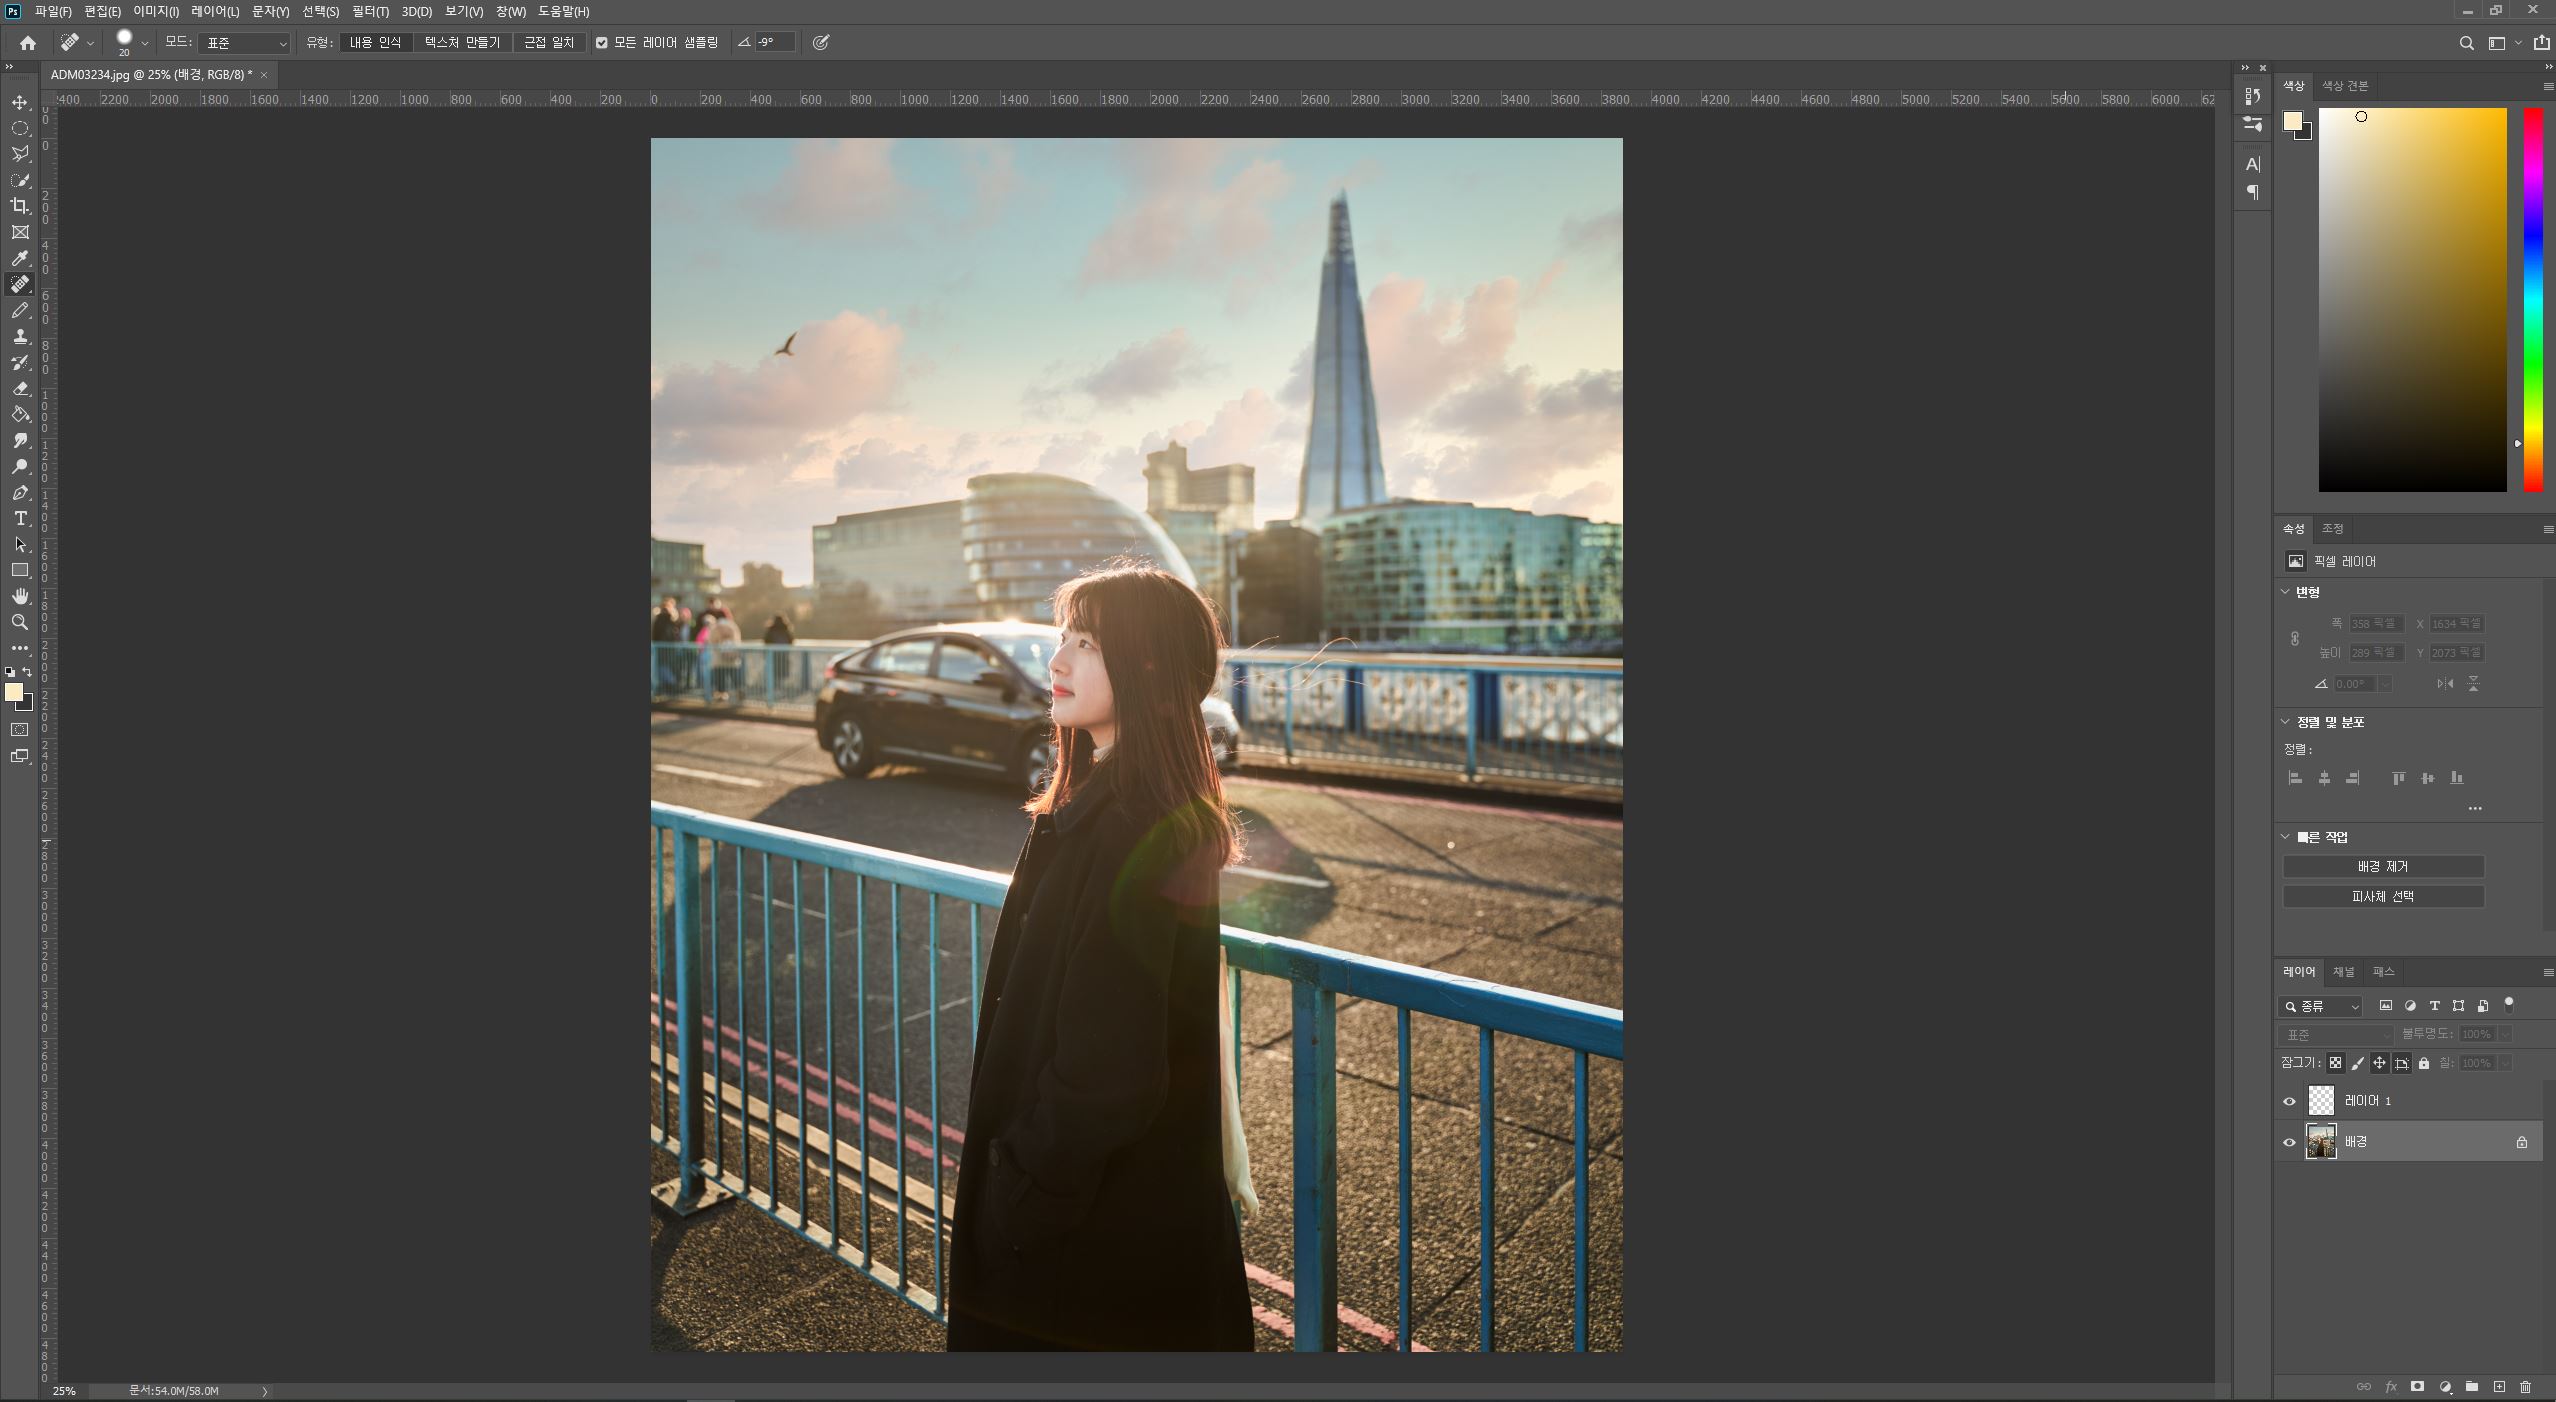Viewport: 2556px width, 1402px height.
Task: Click the 배경 제거 button
Action: pos(2382,866)
